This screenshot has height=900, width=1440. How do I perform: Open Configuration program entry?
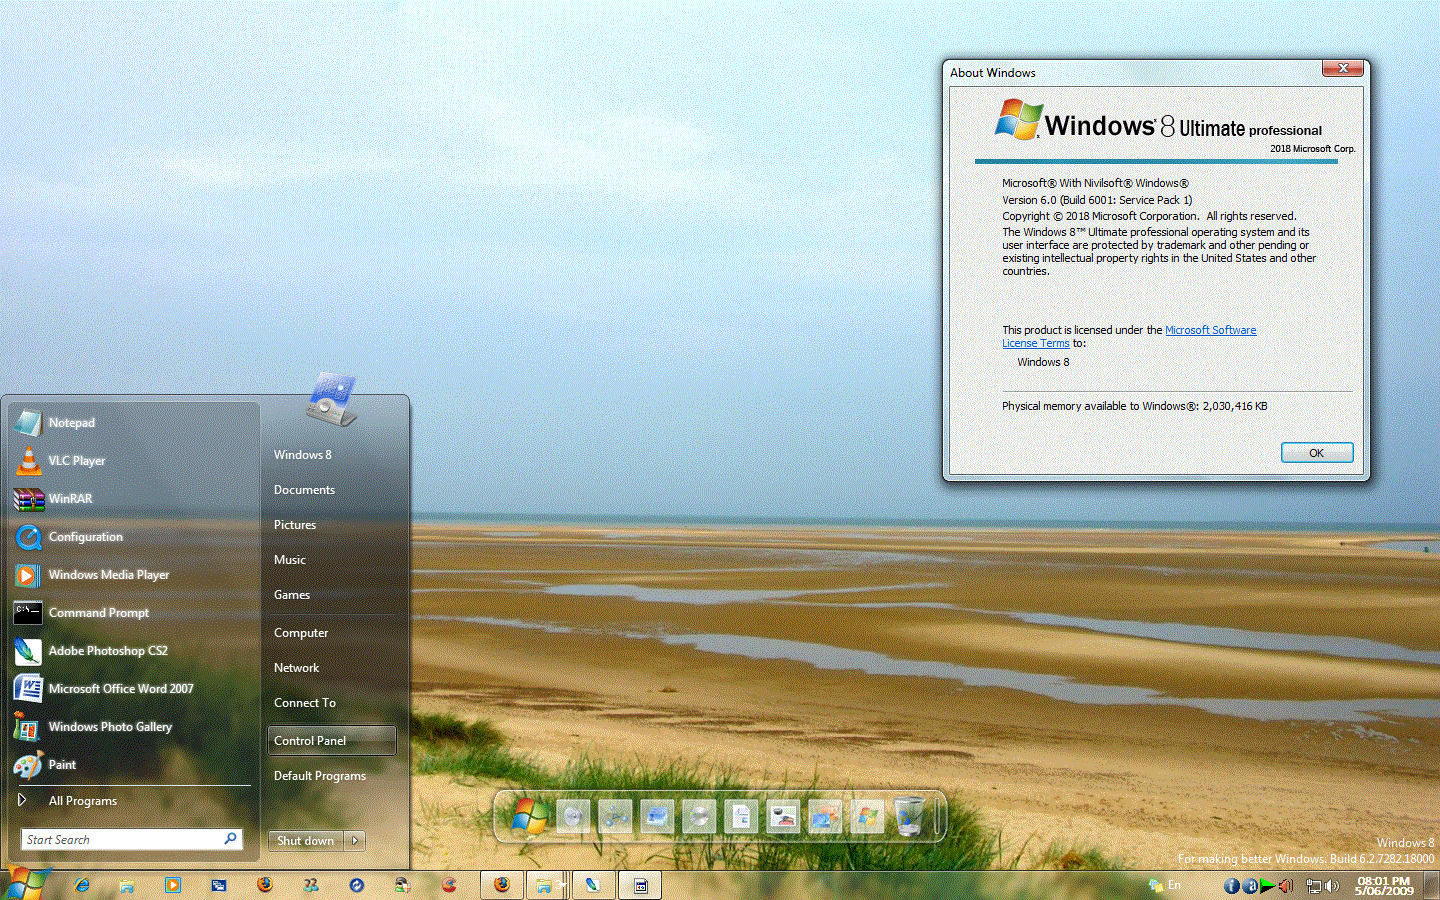tap(133, 537)
